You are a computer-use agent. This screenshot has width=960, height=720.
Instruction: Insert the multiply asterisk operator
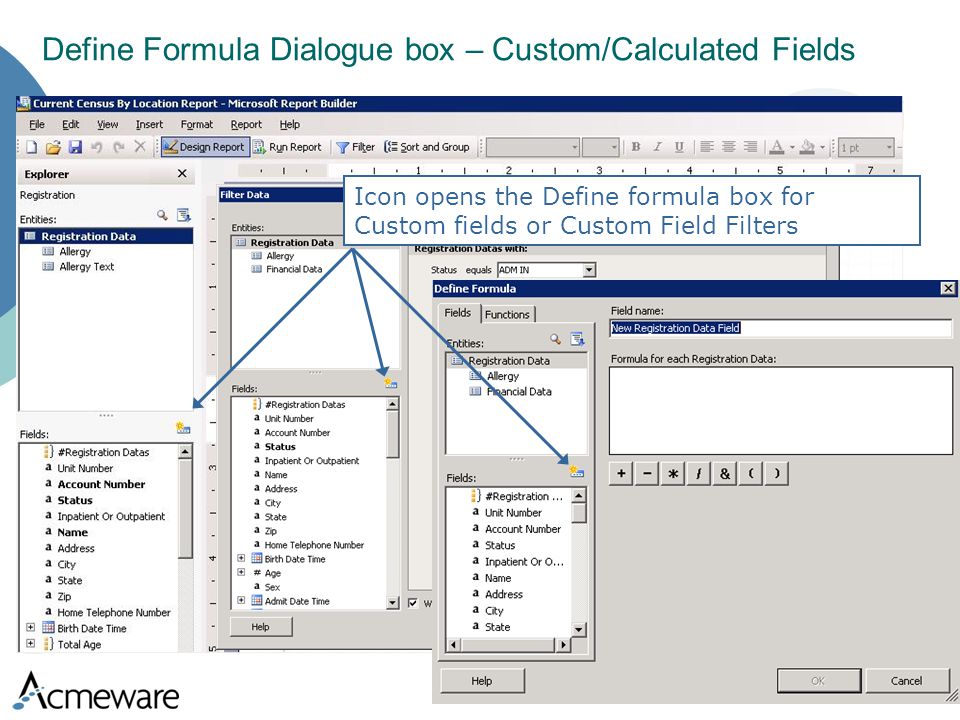point(673,473)
